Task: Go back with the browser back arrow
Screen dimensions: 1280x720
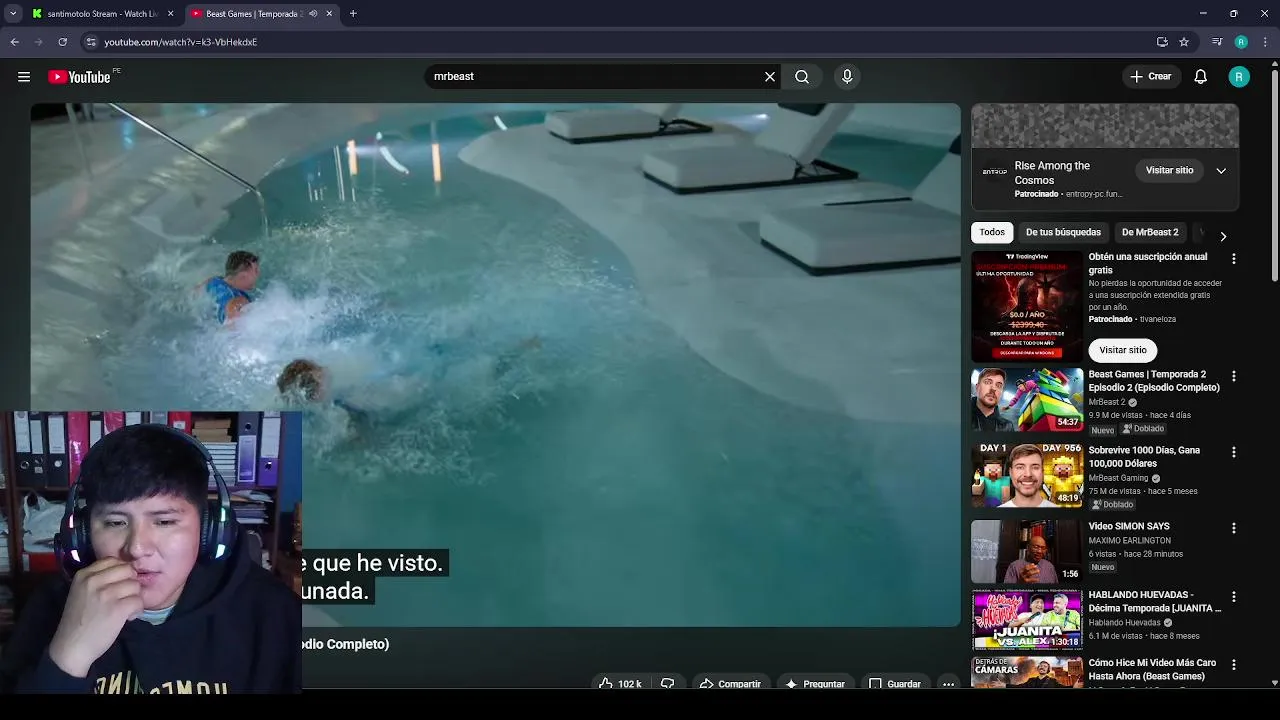Action: point(15,42)
